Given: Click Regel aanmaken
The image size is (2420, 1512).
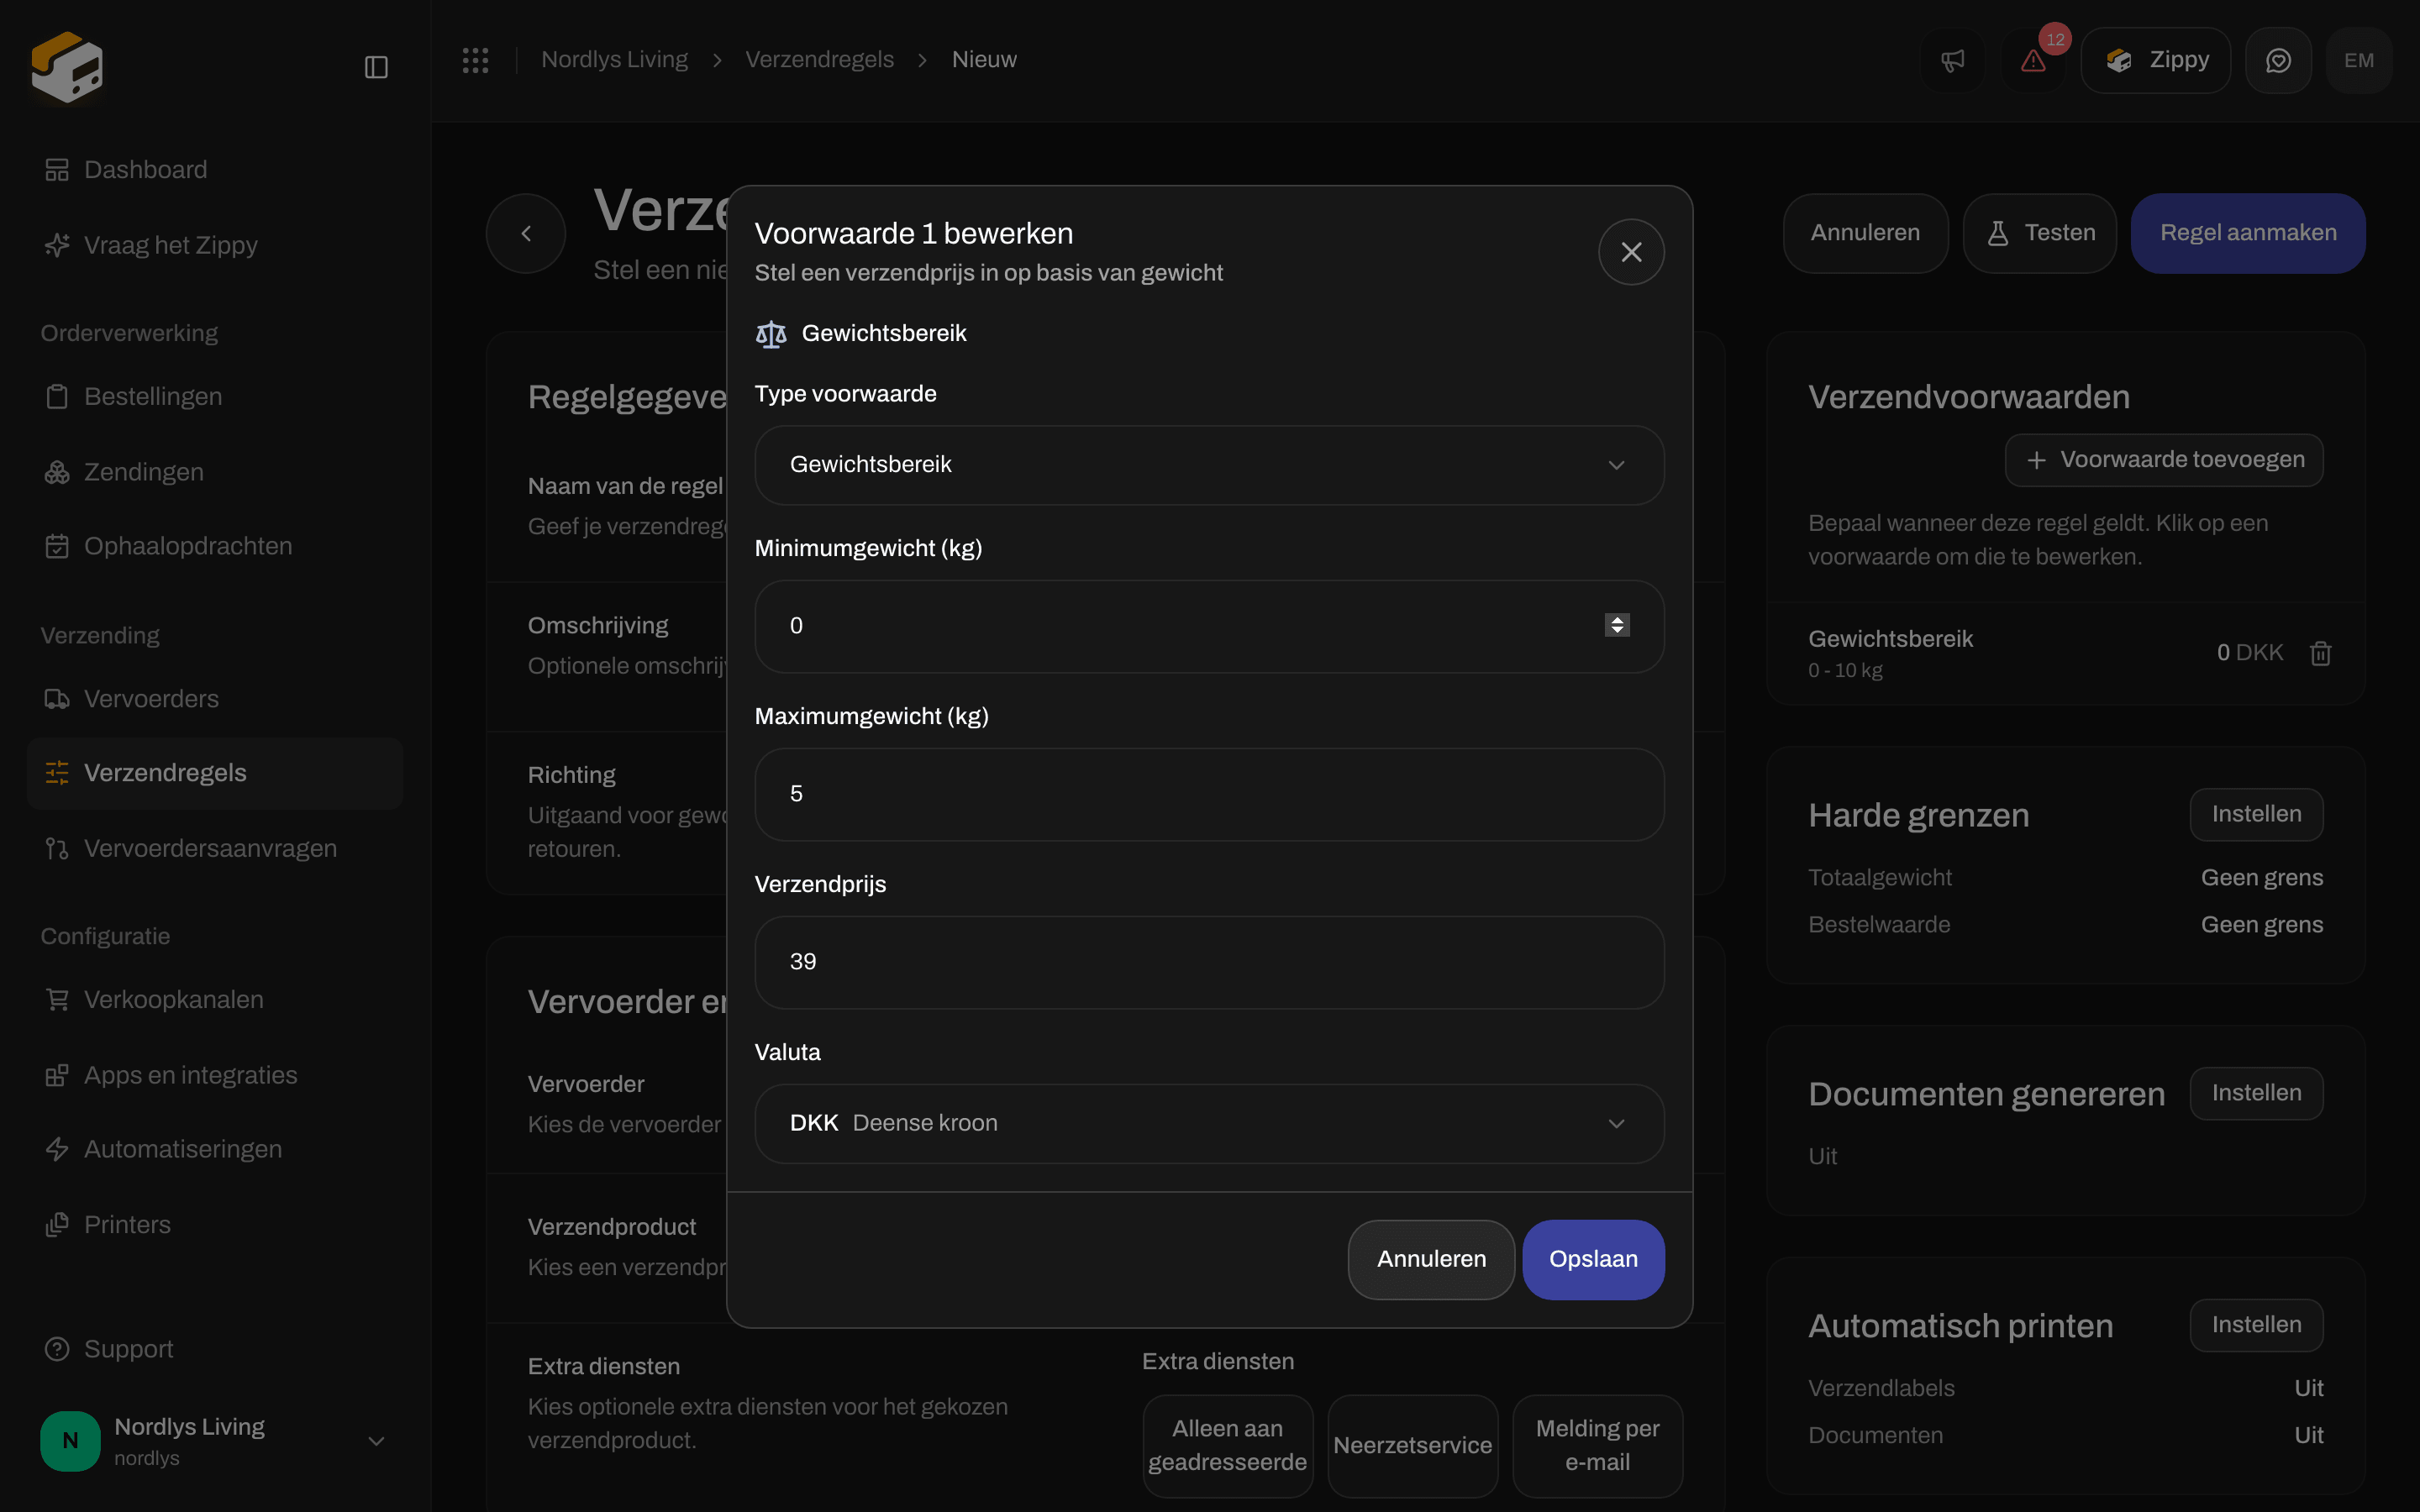Looking at the screenshot, I should coord(2248,233).
